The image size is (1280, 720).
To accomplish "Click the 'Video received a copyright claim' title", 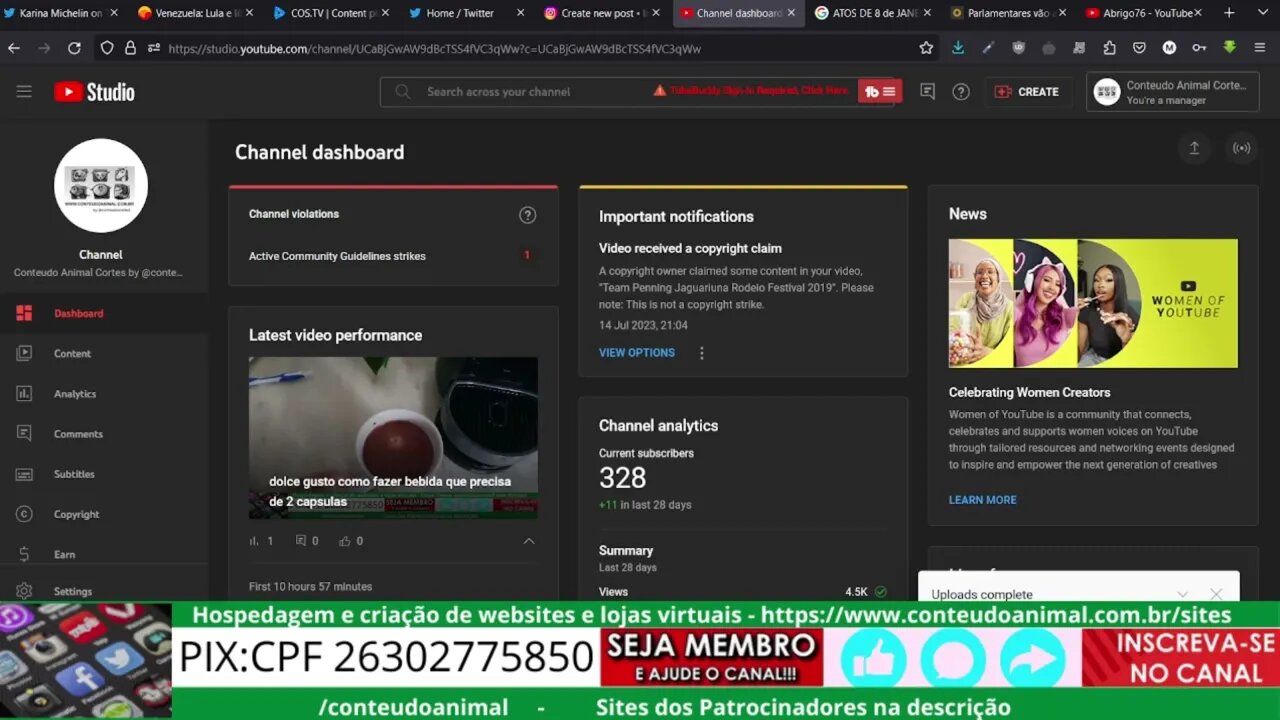I will (690, 249).
